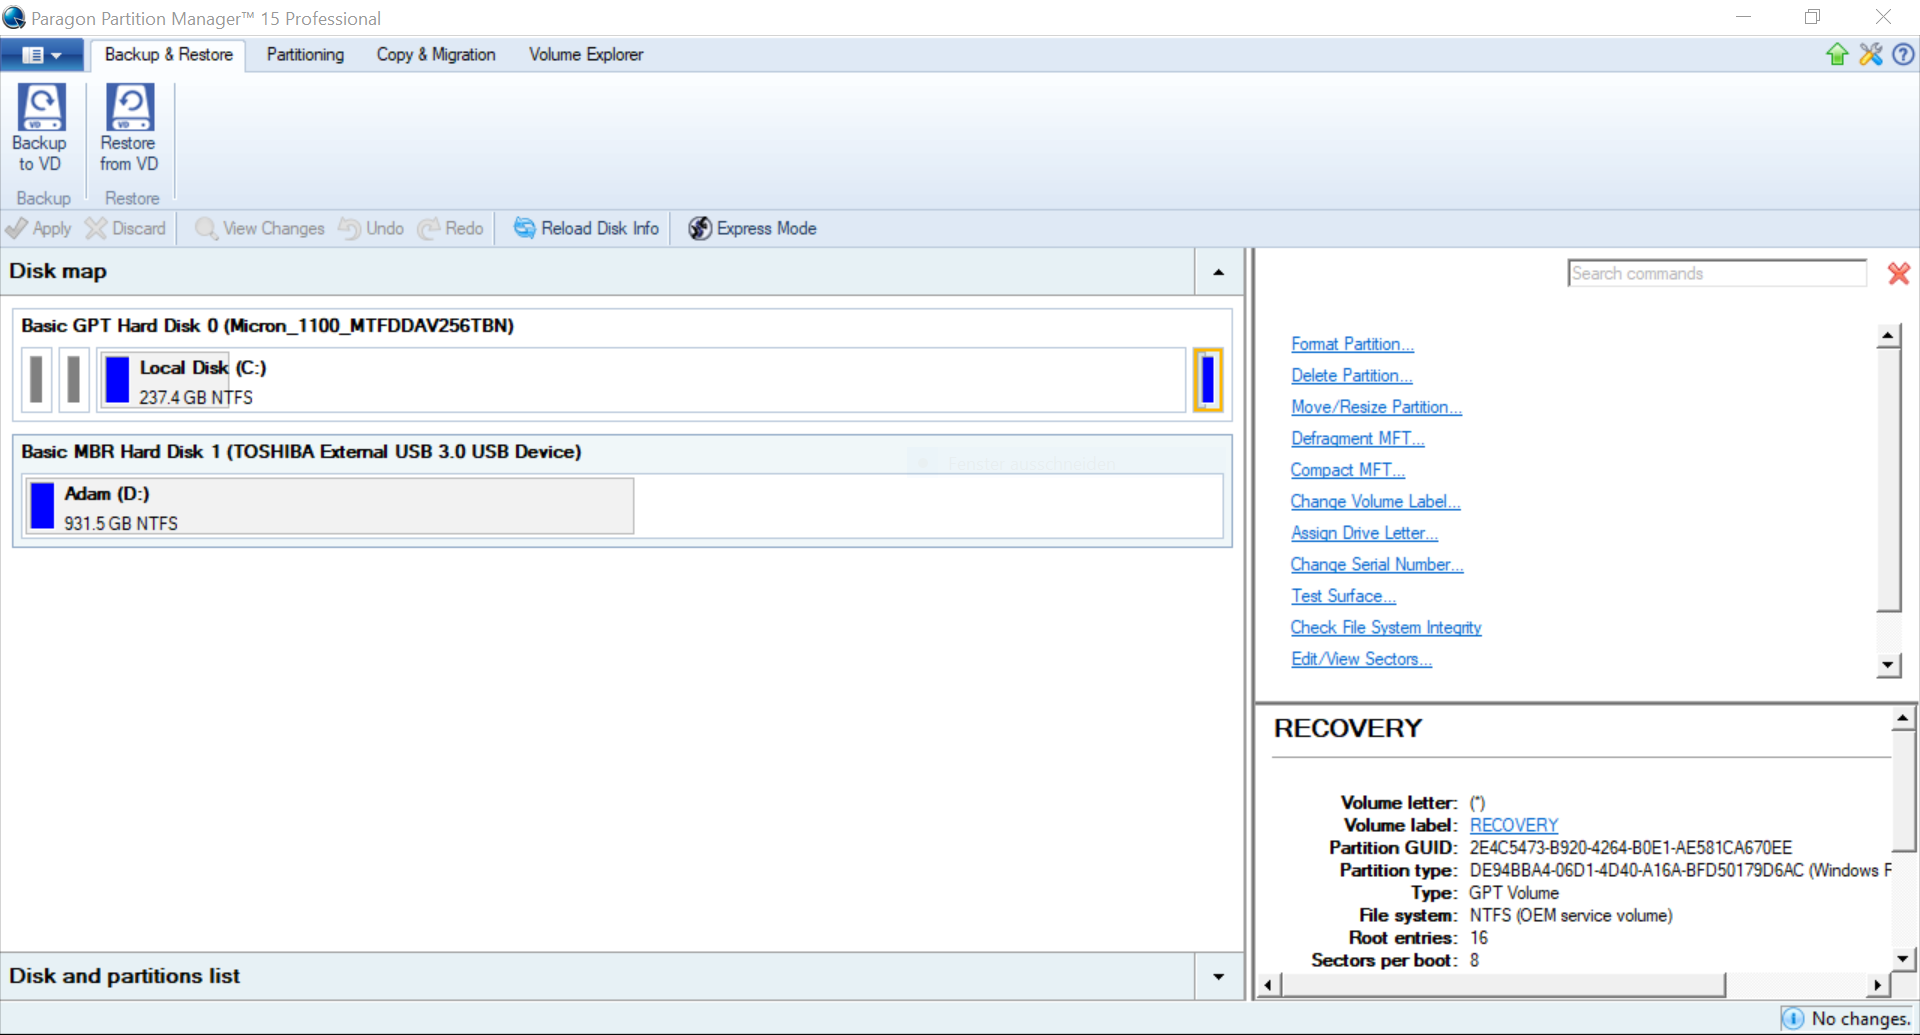Select the Basic GPT Hard Disk 0 header
The width and height of the screenshot is (1920, 1035).
tap(268, 326)
